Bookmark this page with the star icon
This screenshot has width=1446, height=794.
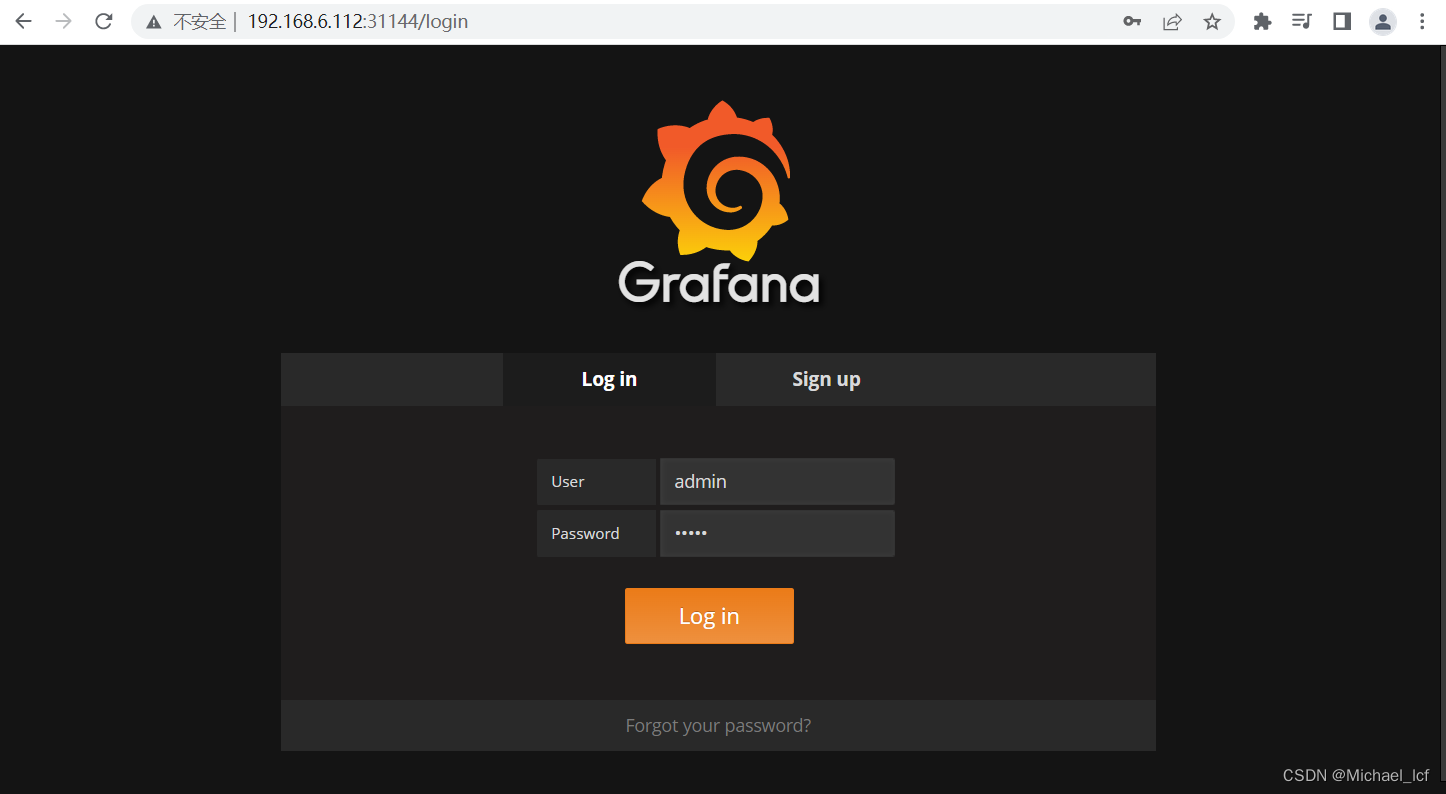tap(1212, 21)
